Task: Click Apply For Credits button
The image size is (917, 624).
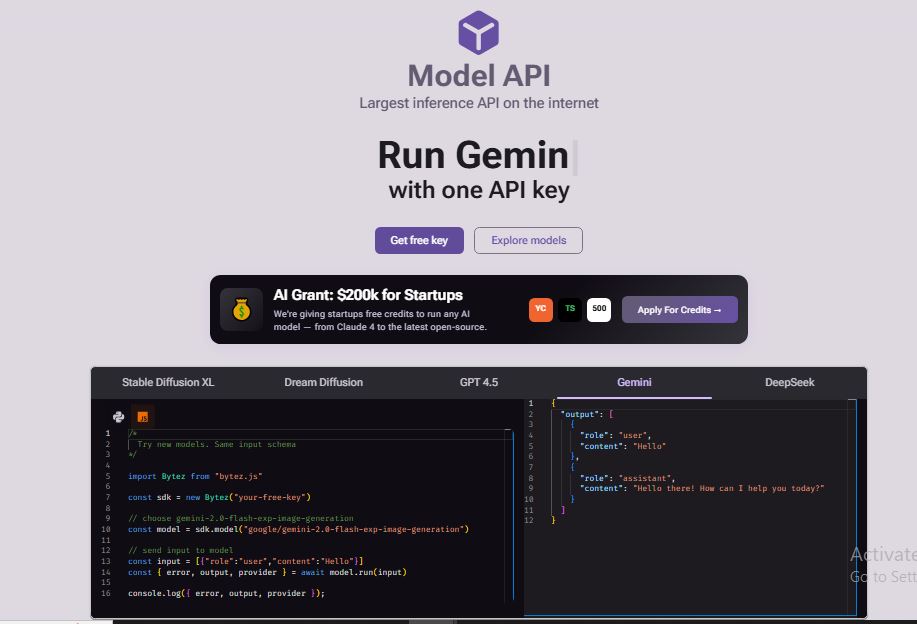Action: [x=679, y=310]
